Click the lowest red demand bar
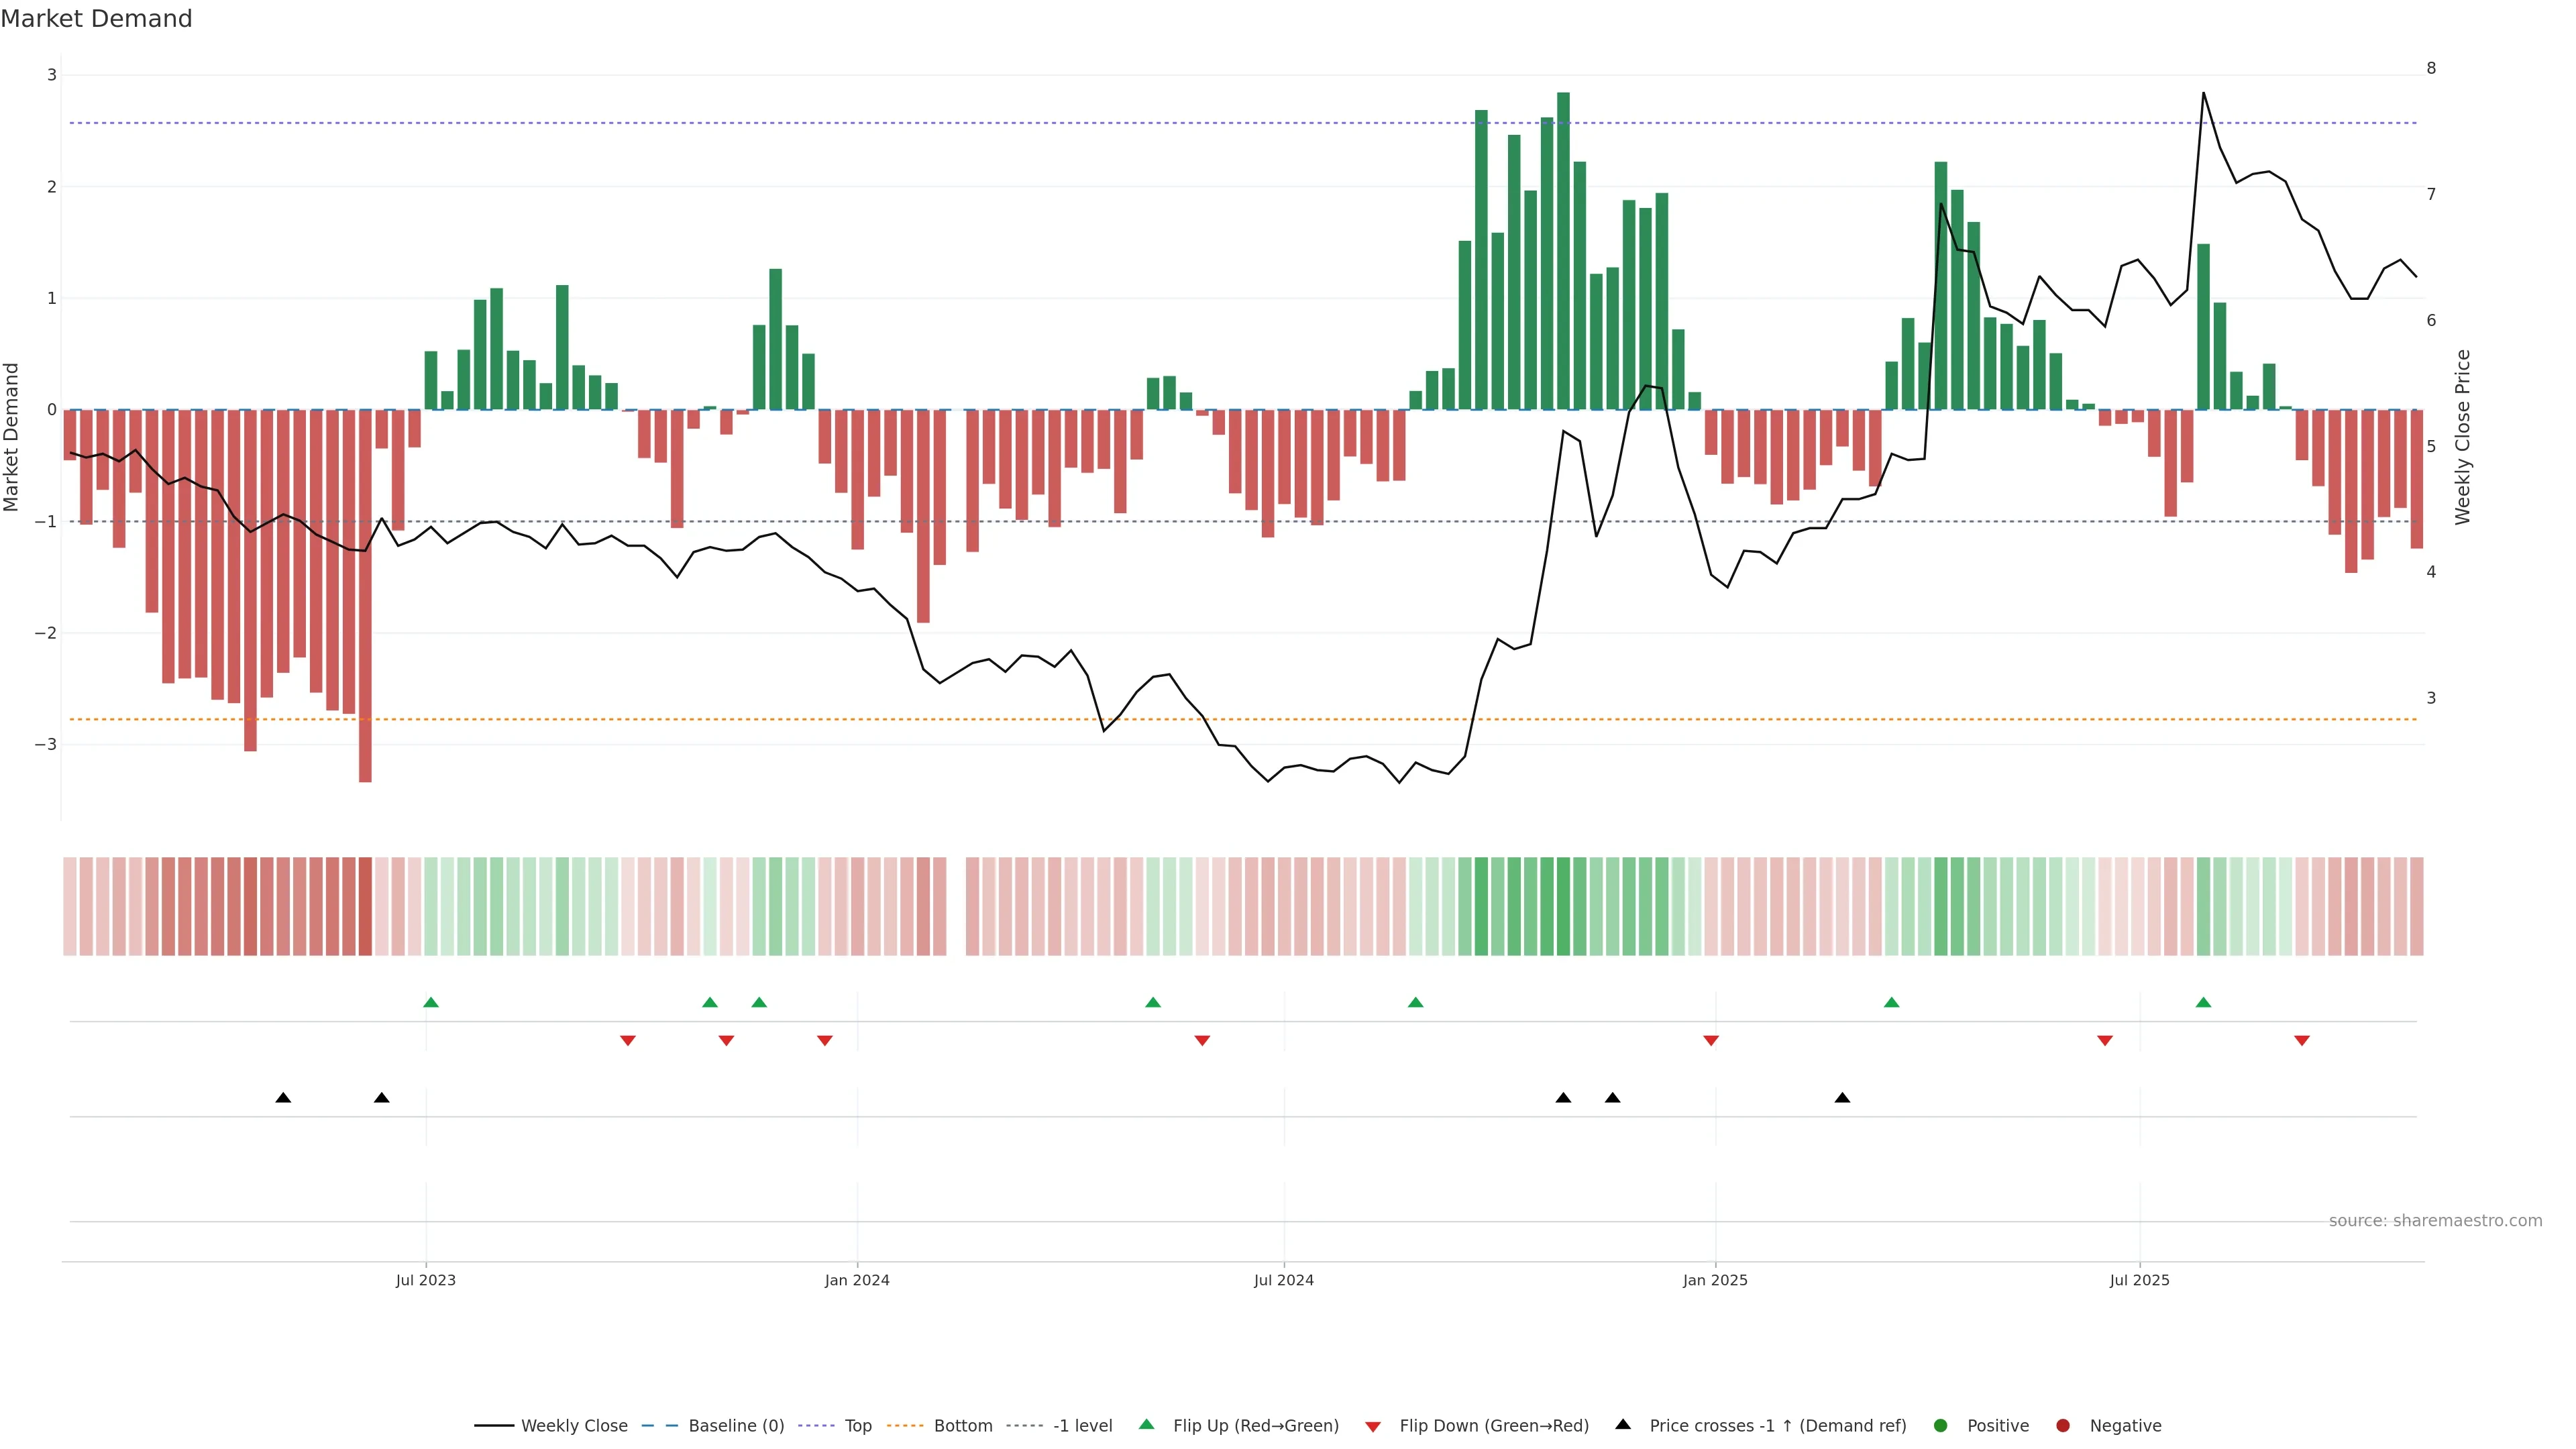The height and width of the screenshot is (1449, 2576). pos(365,600)
